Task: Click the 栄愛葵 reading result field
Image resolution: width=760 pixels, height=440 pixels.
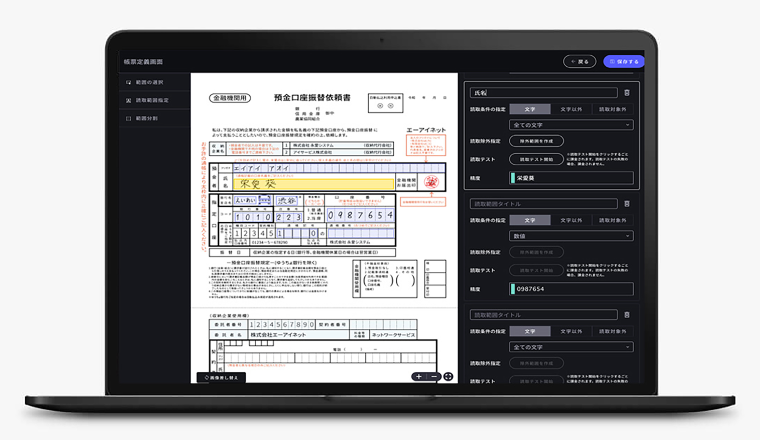Action: click(571, 178)
